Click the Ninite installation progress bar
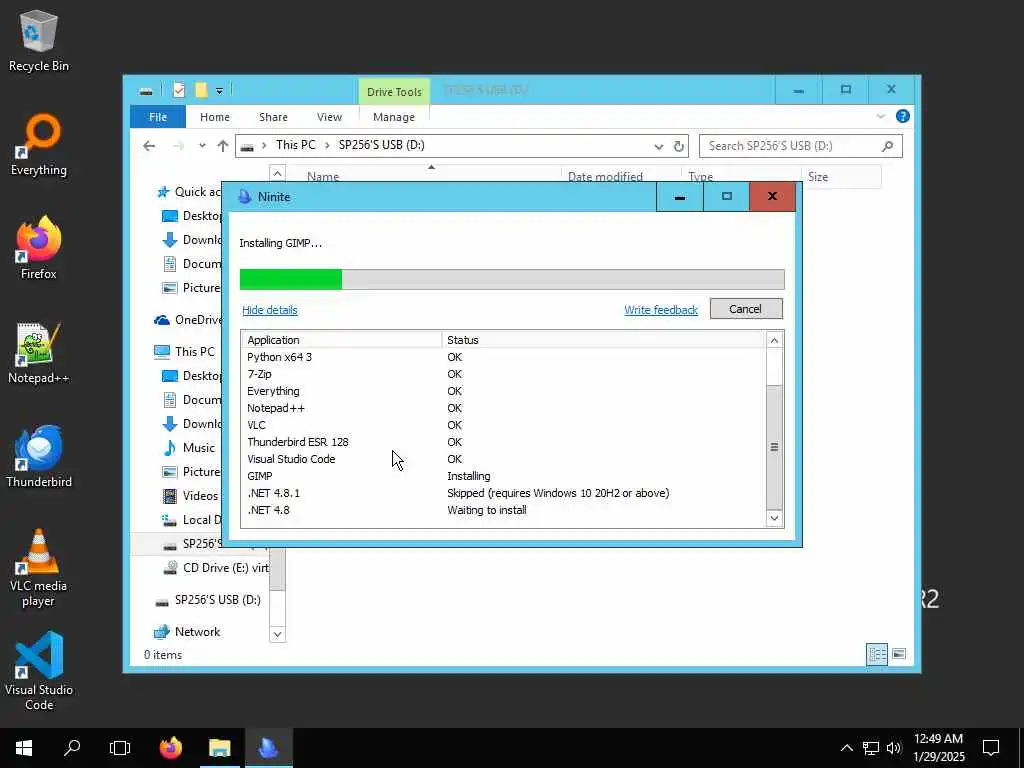The height and width of the screenshot is (768, 1024). point(512,279)
